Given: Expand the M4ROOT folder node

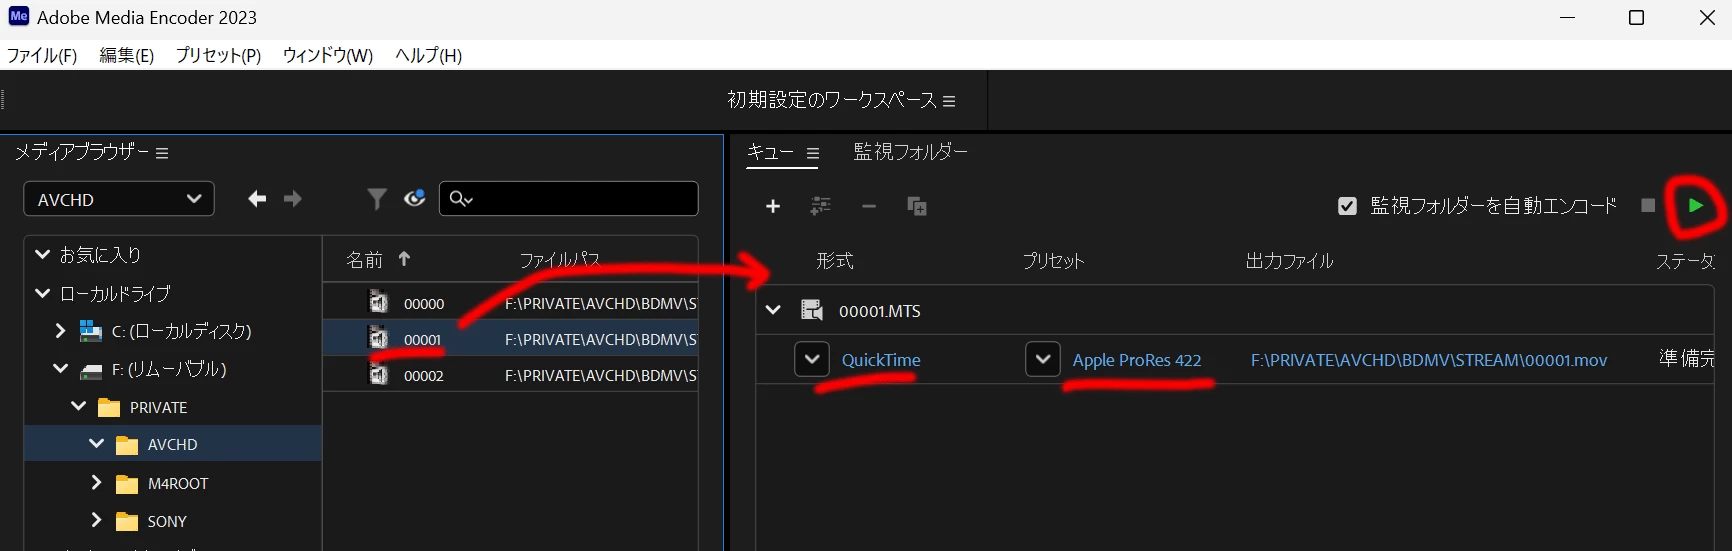Looking at the screenshot, I should point(96,482).
